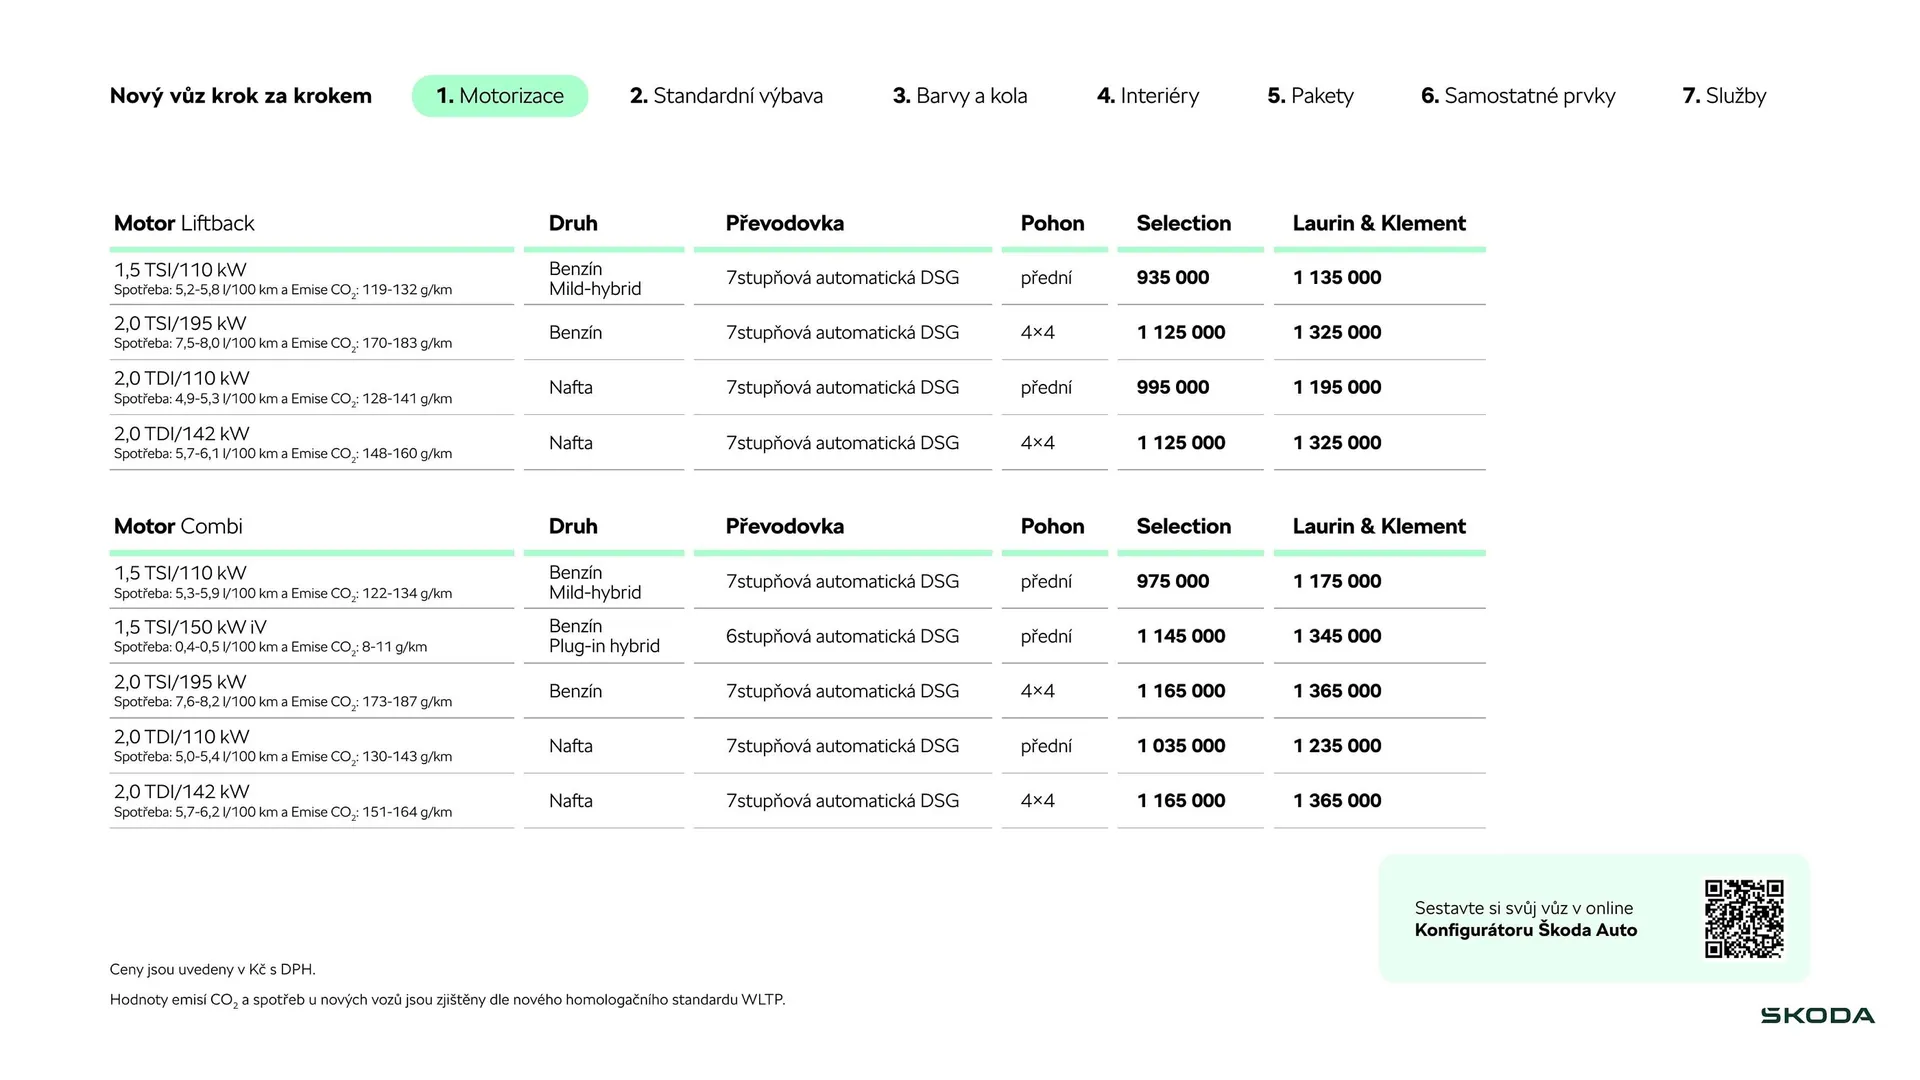Click the configurator QR code
Screen dimensions: 1920x1080
click(1744, 918)
